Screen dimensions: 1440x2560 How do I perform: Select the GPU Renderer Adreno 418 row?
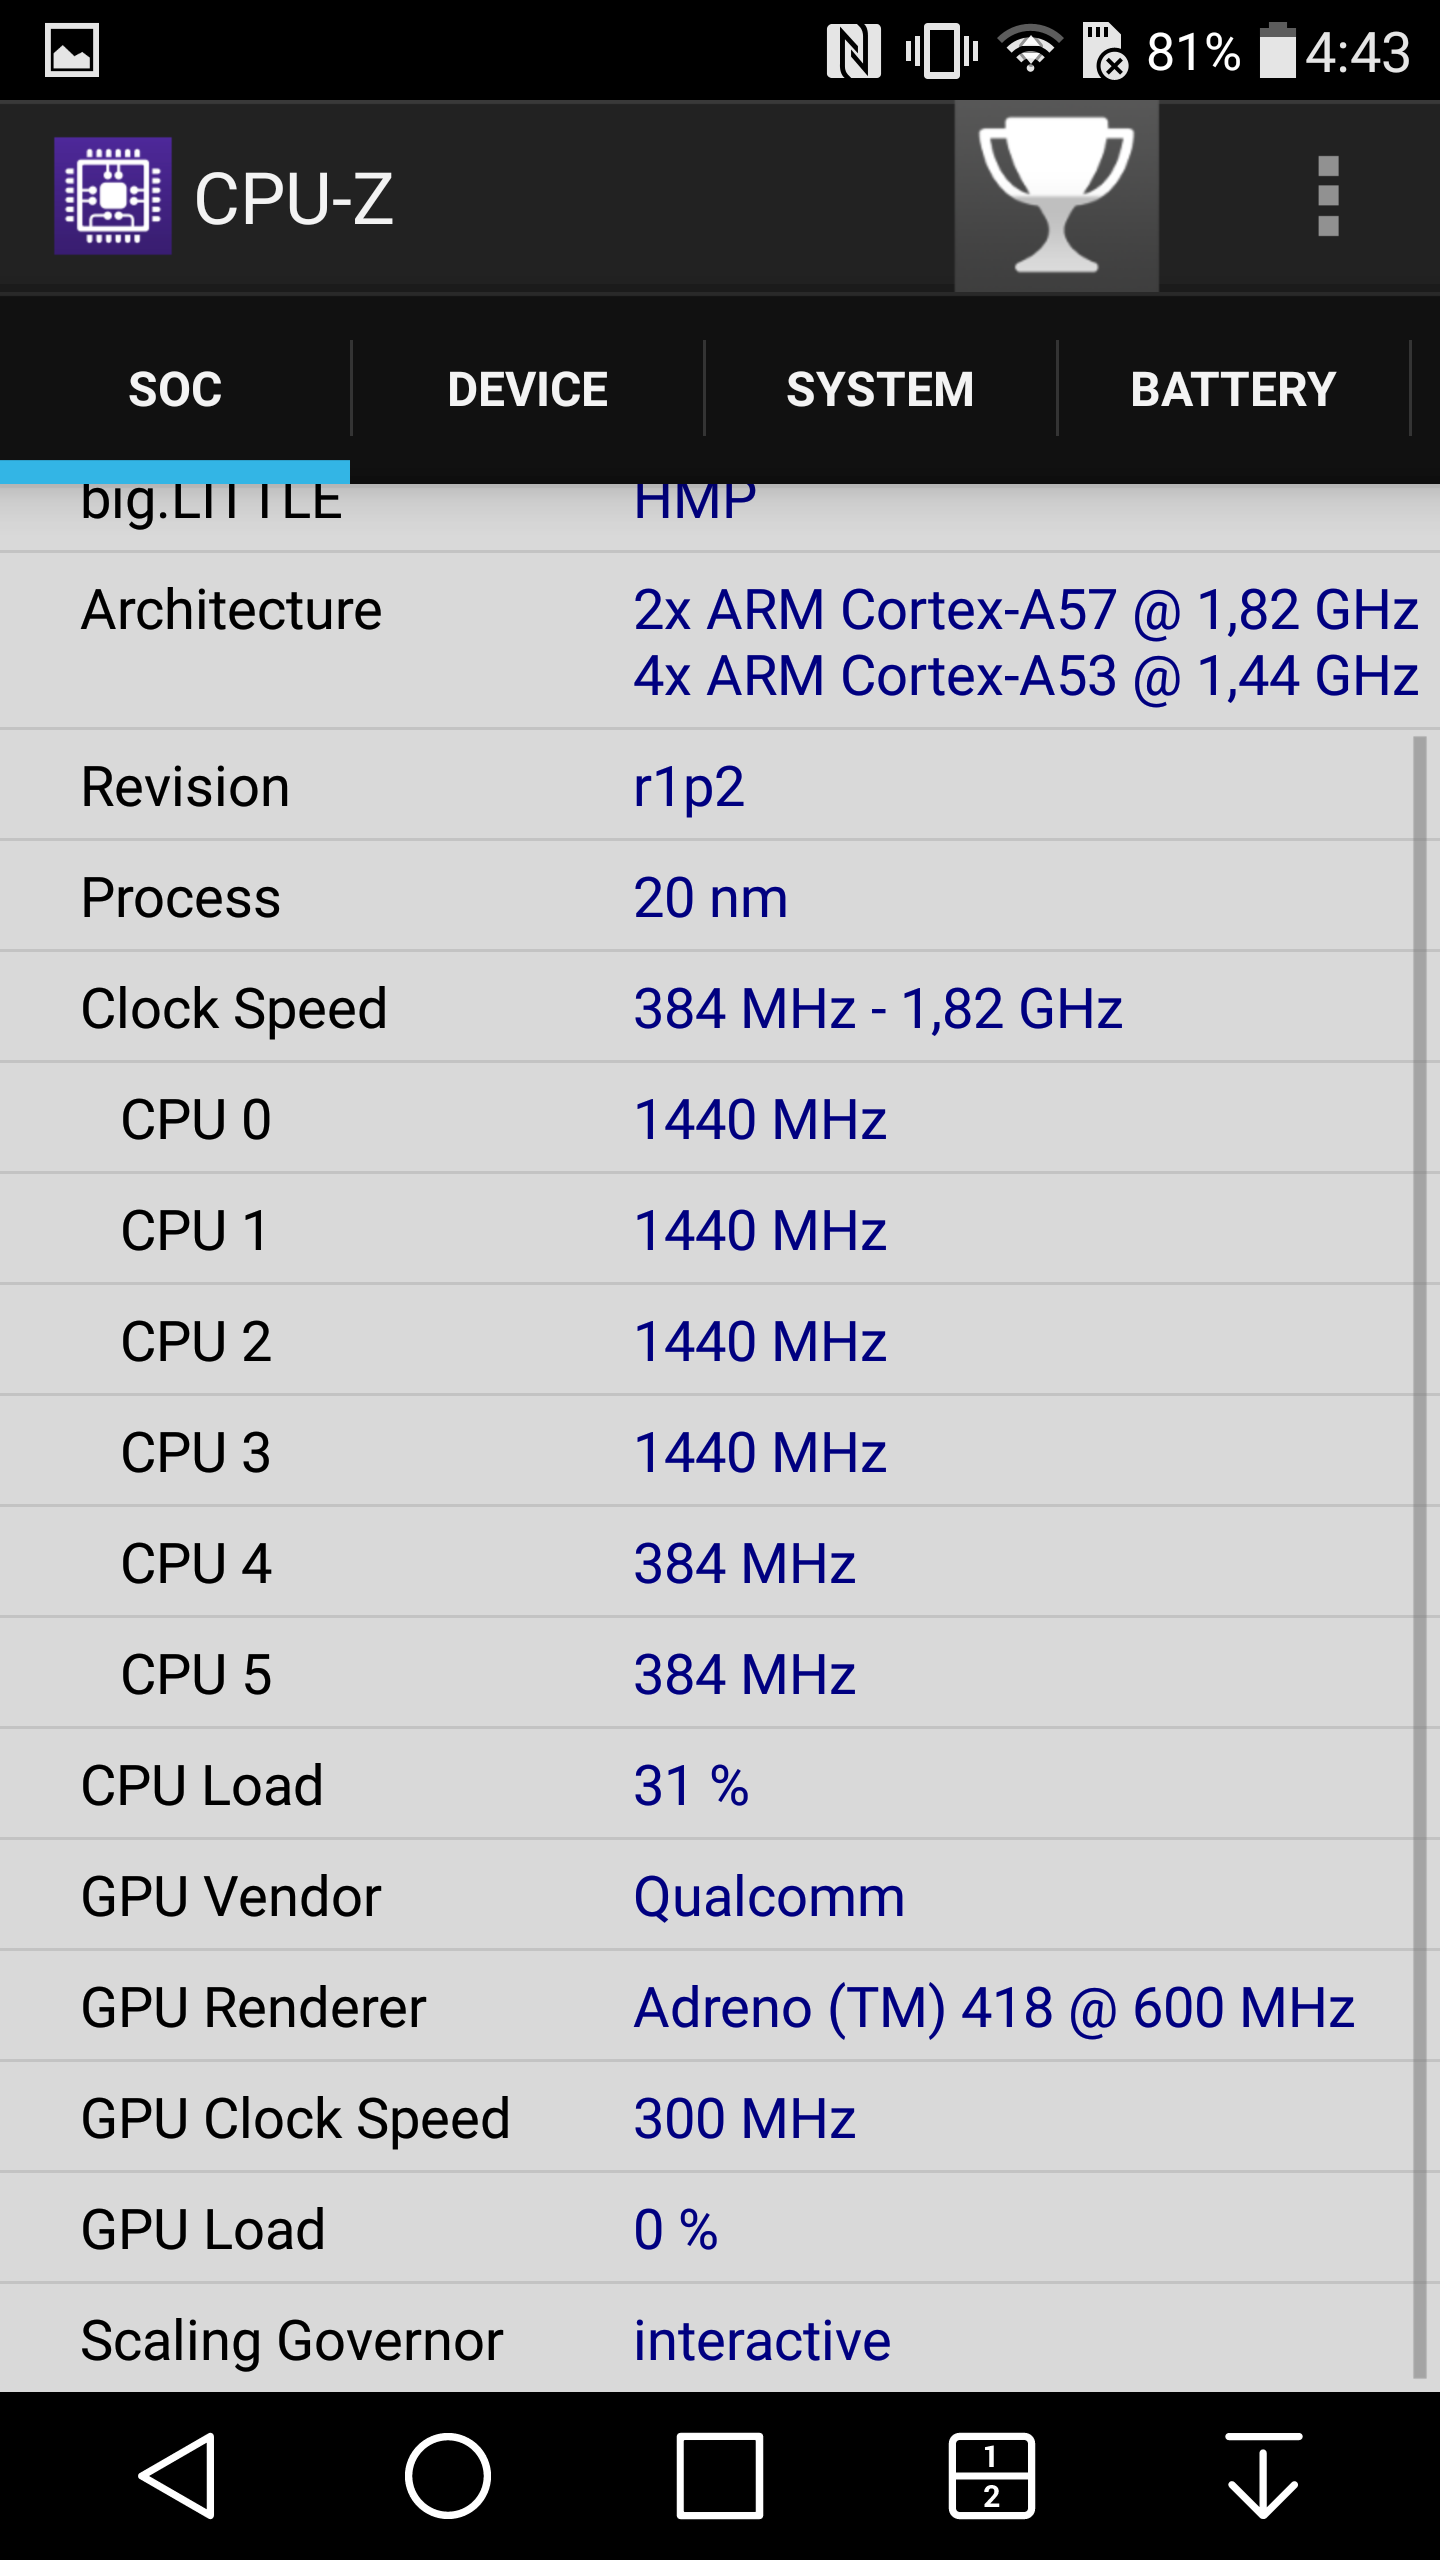pyautogui.click(x=720, y=2007)
